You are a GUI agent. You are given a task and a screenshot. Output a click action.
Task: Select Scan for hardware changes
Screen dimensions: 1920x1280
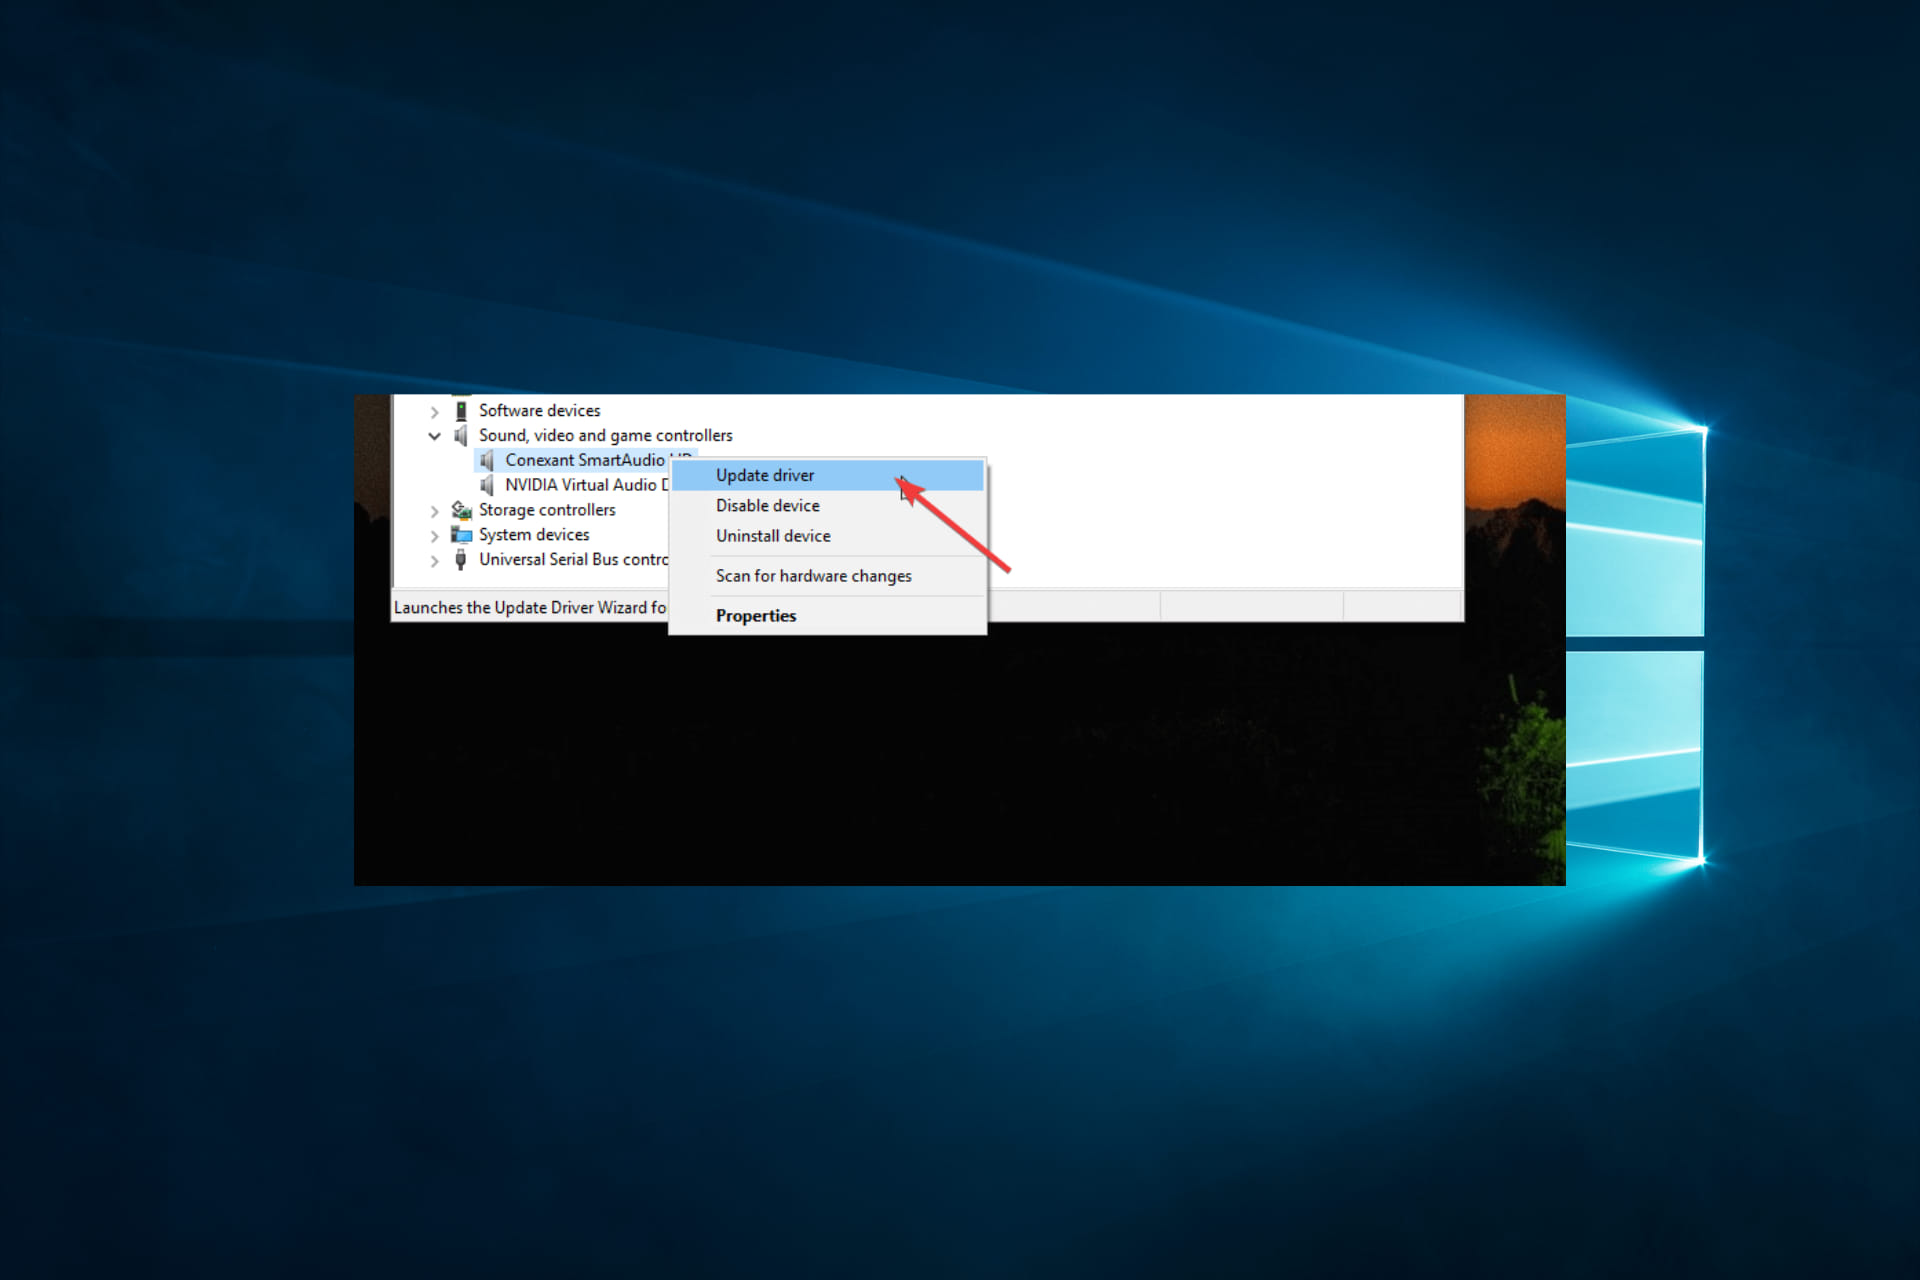827,576
